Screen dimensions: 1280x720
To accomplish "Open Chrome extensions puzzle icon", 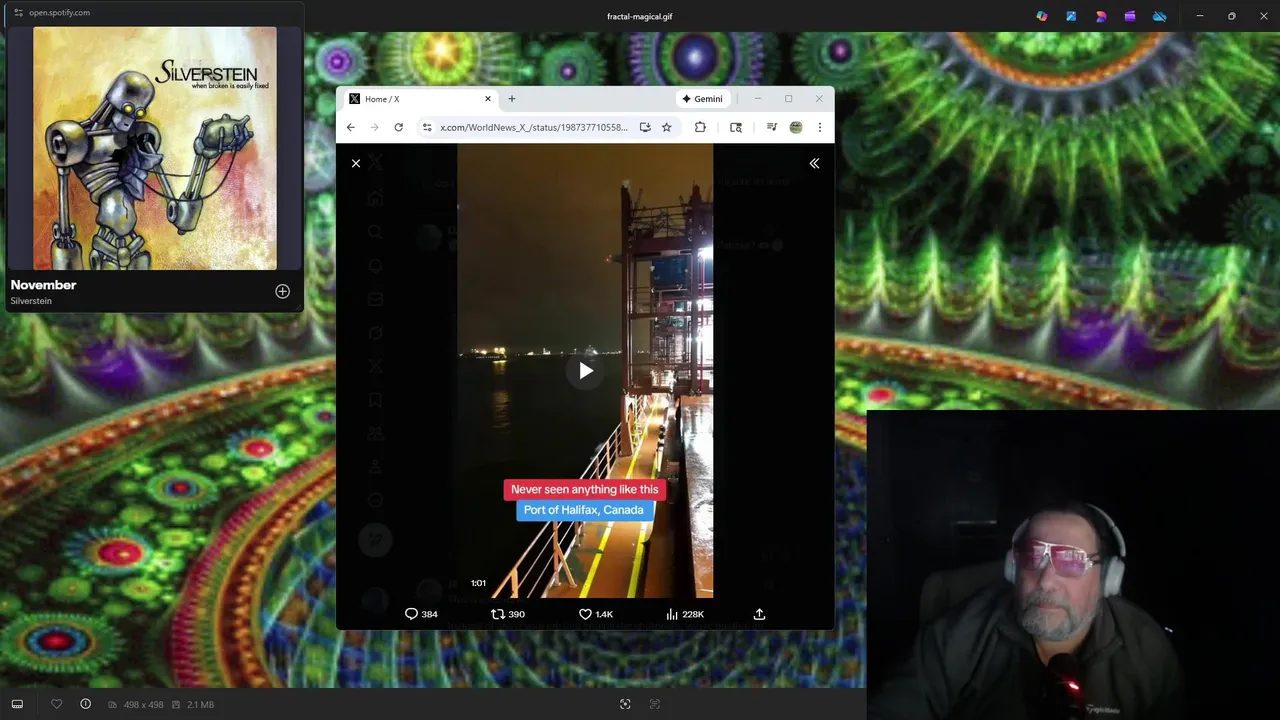I will tap(700, 127).
